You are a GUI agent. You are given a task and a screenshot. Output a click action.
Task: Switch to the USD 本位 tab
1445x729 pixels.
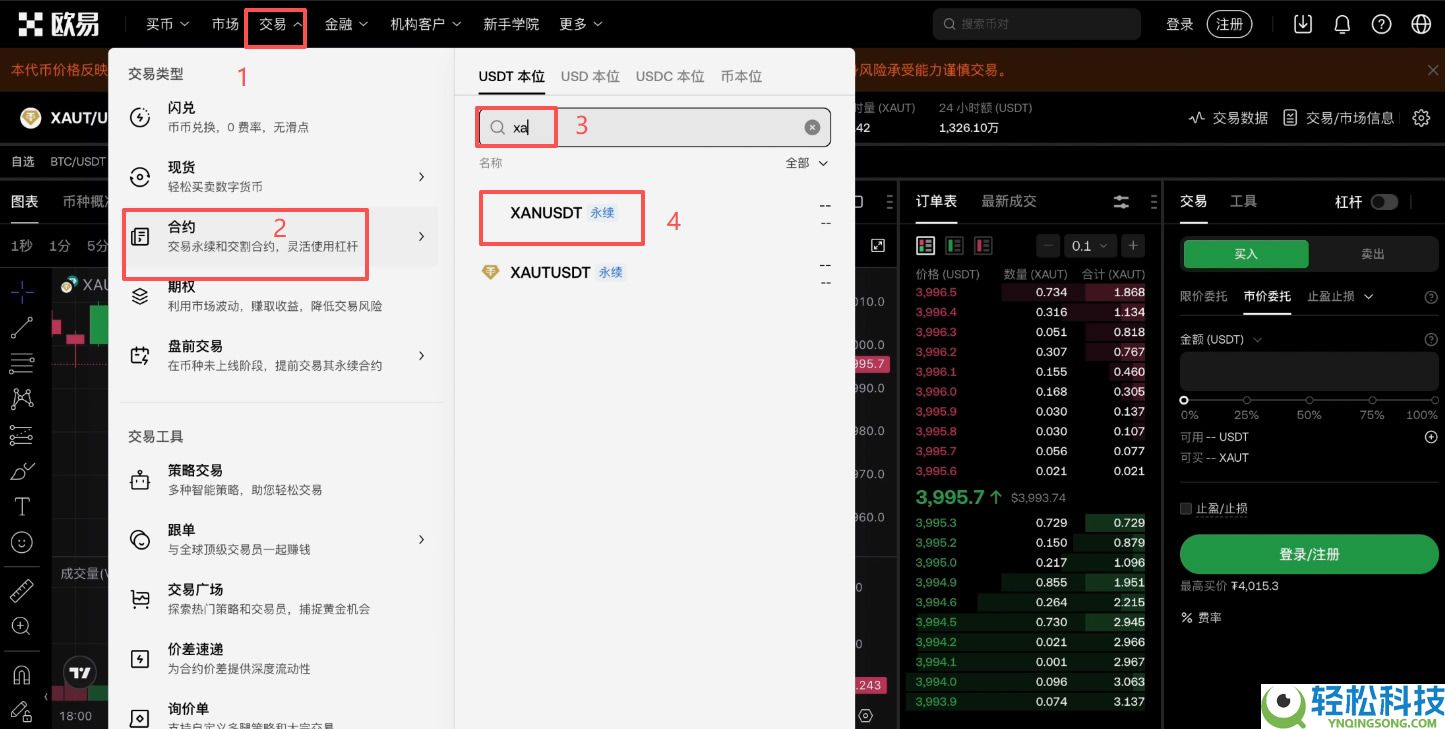[x=590, y=75]
